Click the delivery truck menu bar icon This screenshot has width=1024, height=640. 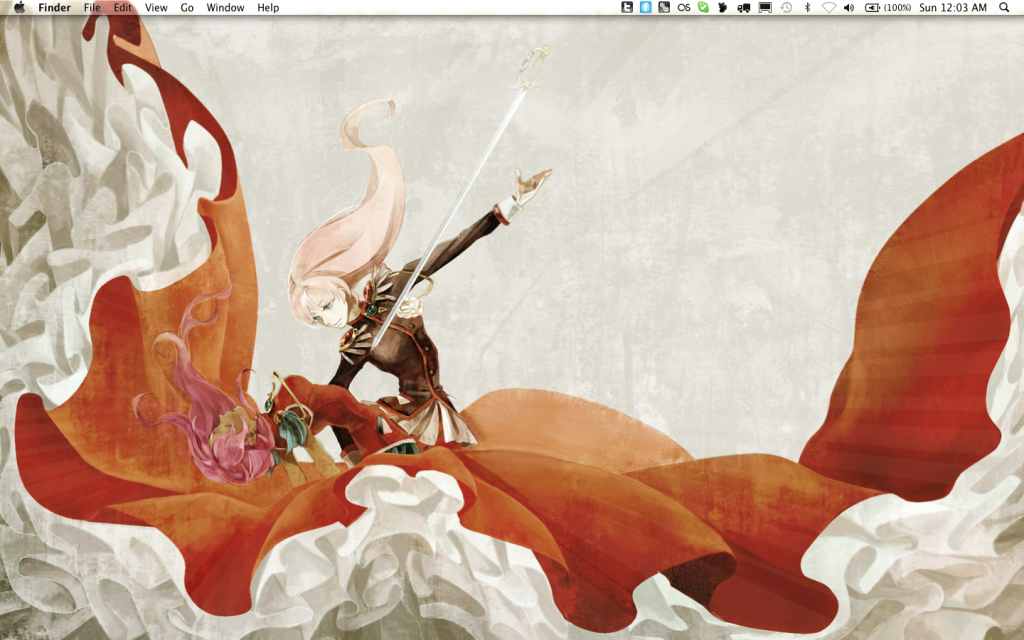coord(743,8)
